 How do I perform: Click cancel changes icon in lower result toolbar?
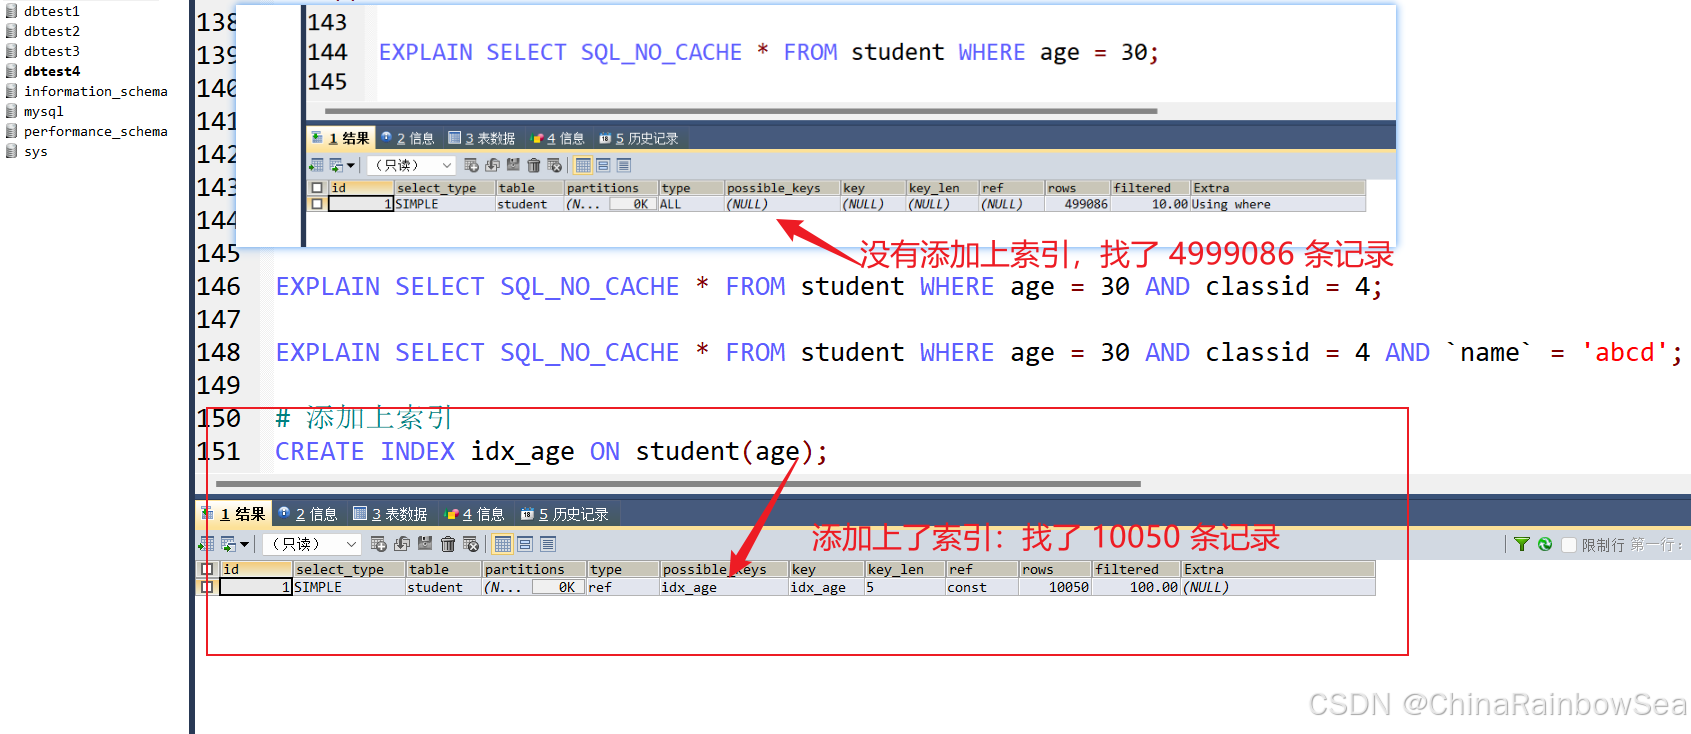click(x=471, y=544)
